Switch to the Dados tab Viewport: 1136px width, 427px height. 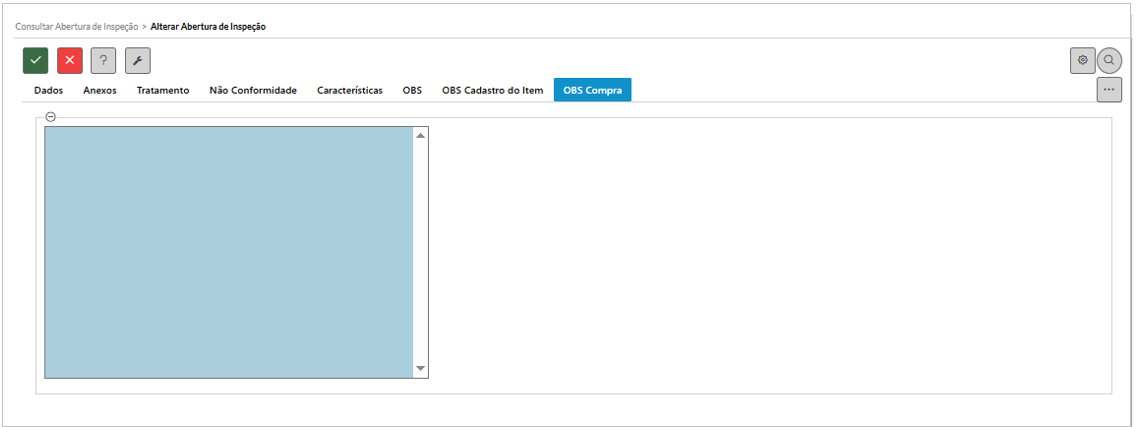(x=48, y=90)
